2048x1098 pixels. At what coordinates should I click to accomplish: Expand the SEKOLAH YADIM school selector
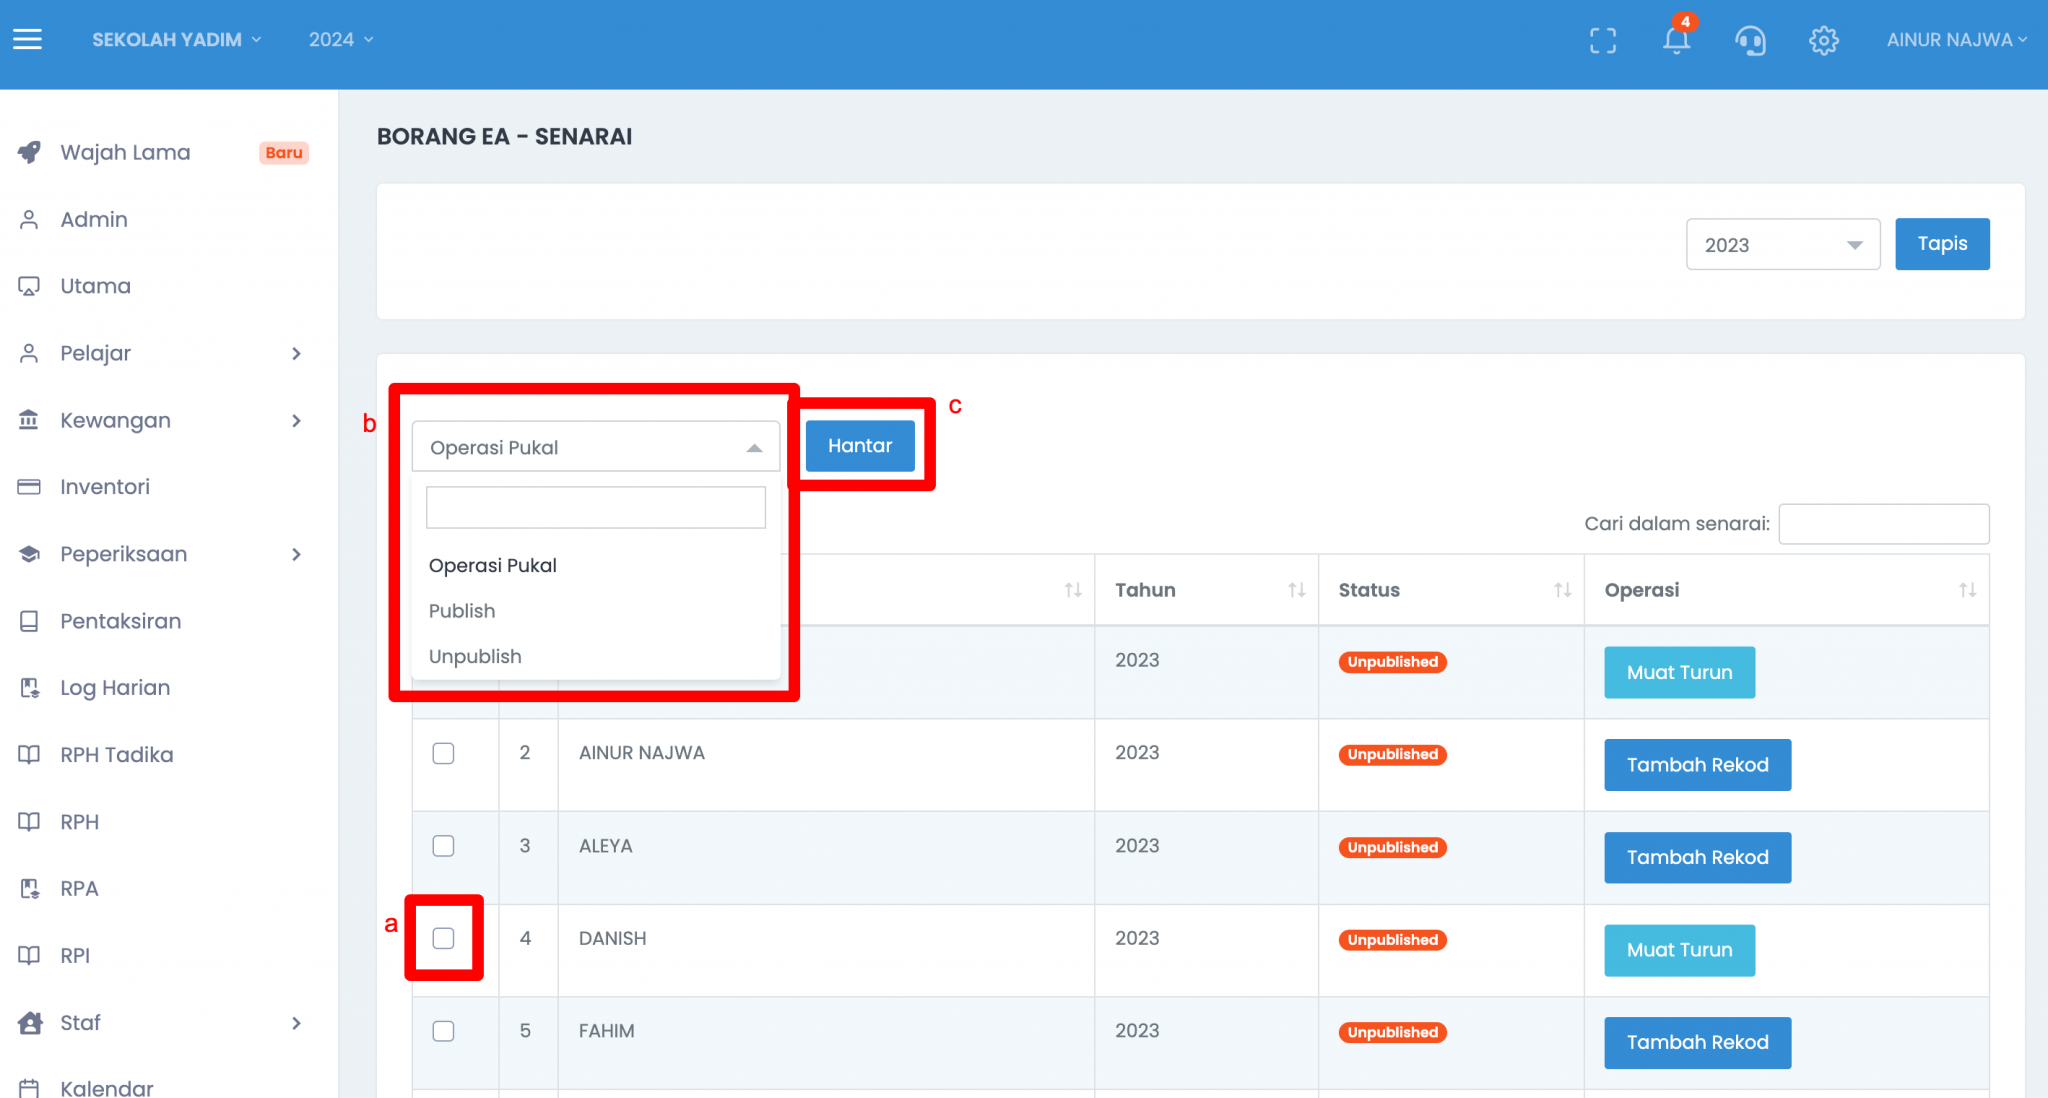(x=176, y=40)
